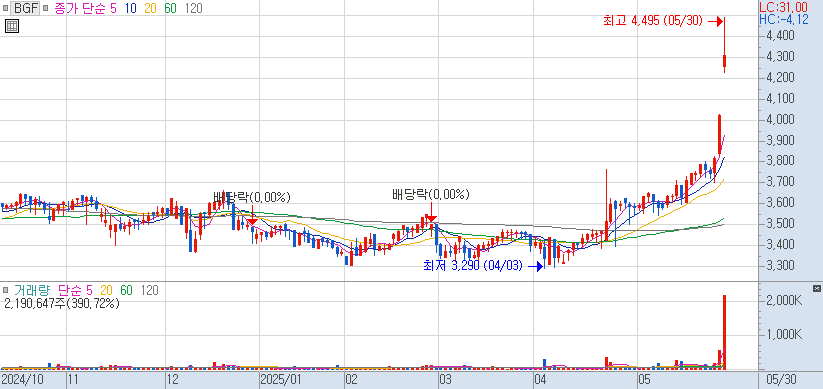Click the 3,800 price axis label
The height and width of the screenshot is (389, 823).
780,161
